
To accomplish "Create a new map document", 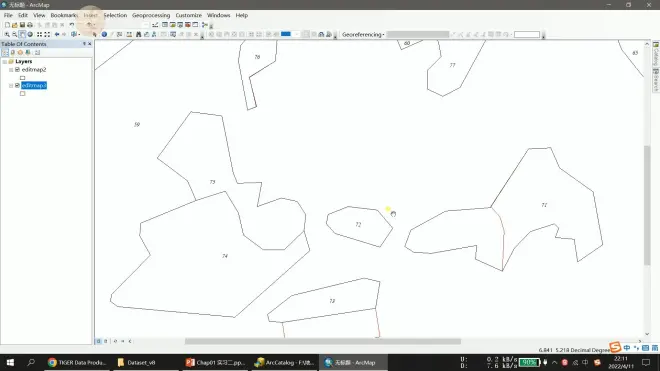I will (7, 25).
